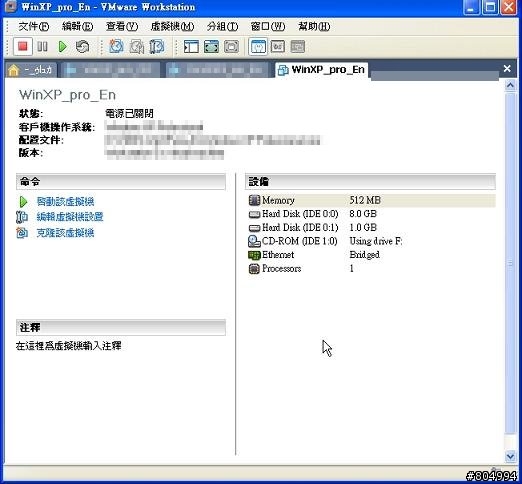This screenshot has height=484, width=522.
Task: Open the Snapshot Manager toolbar icon
Action: tap(157, 47)
